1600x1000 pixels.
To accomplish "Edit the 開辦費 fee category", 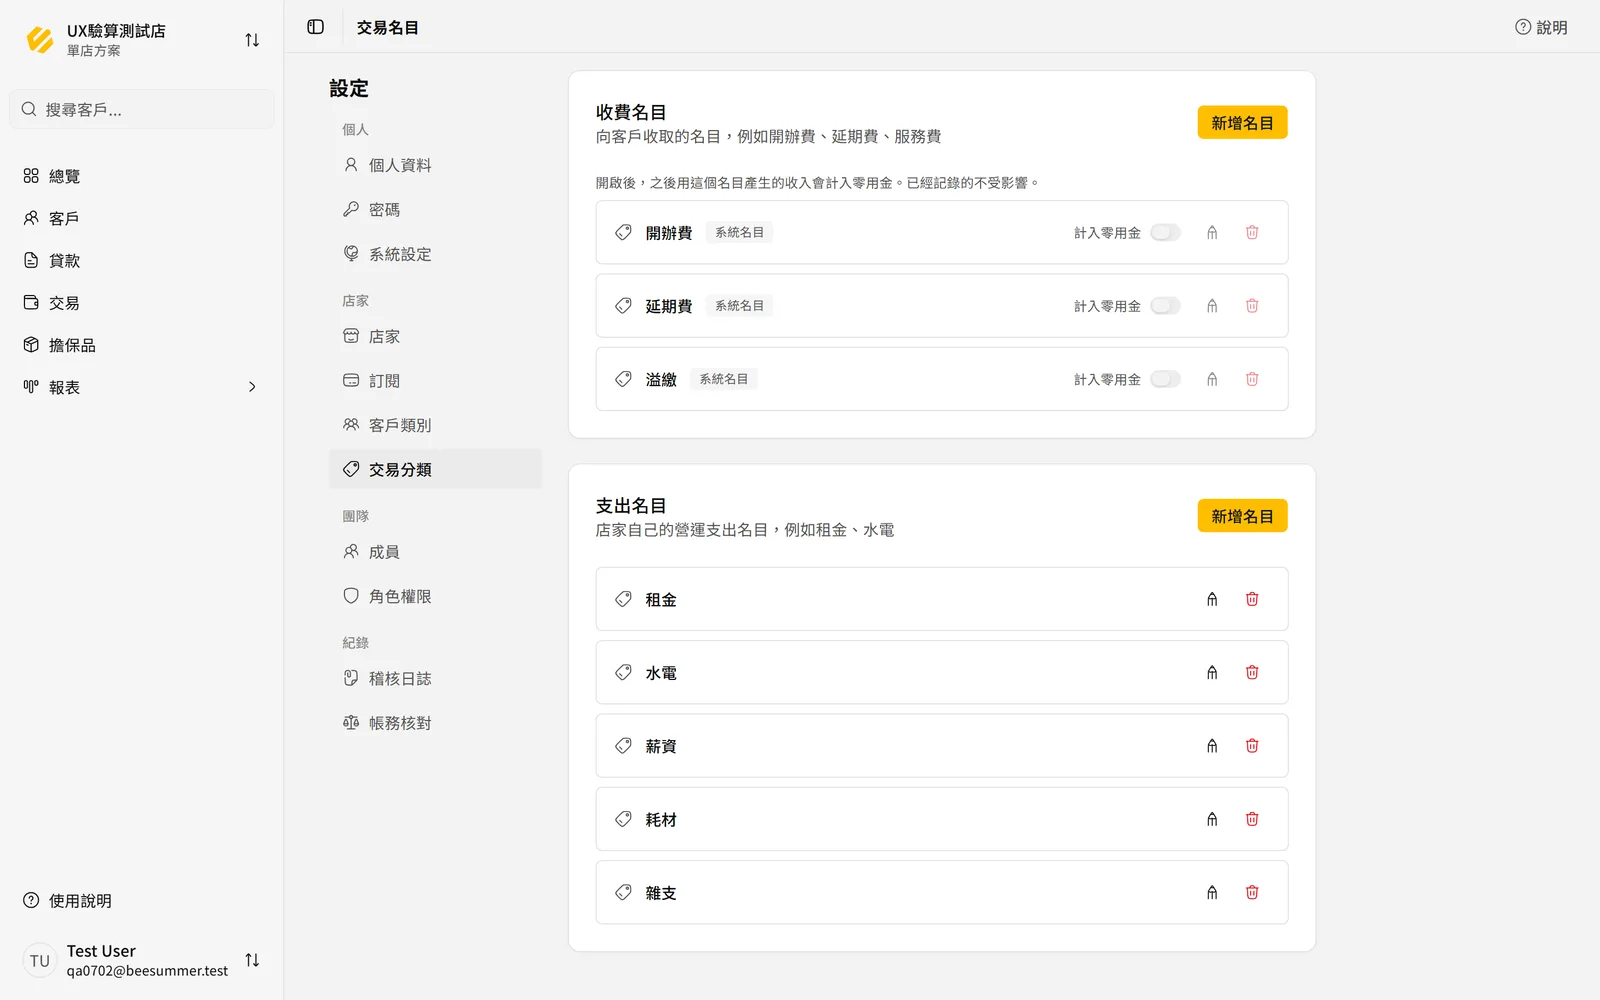I will coord(1212,233).
